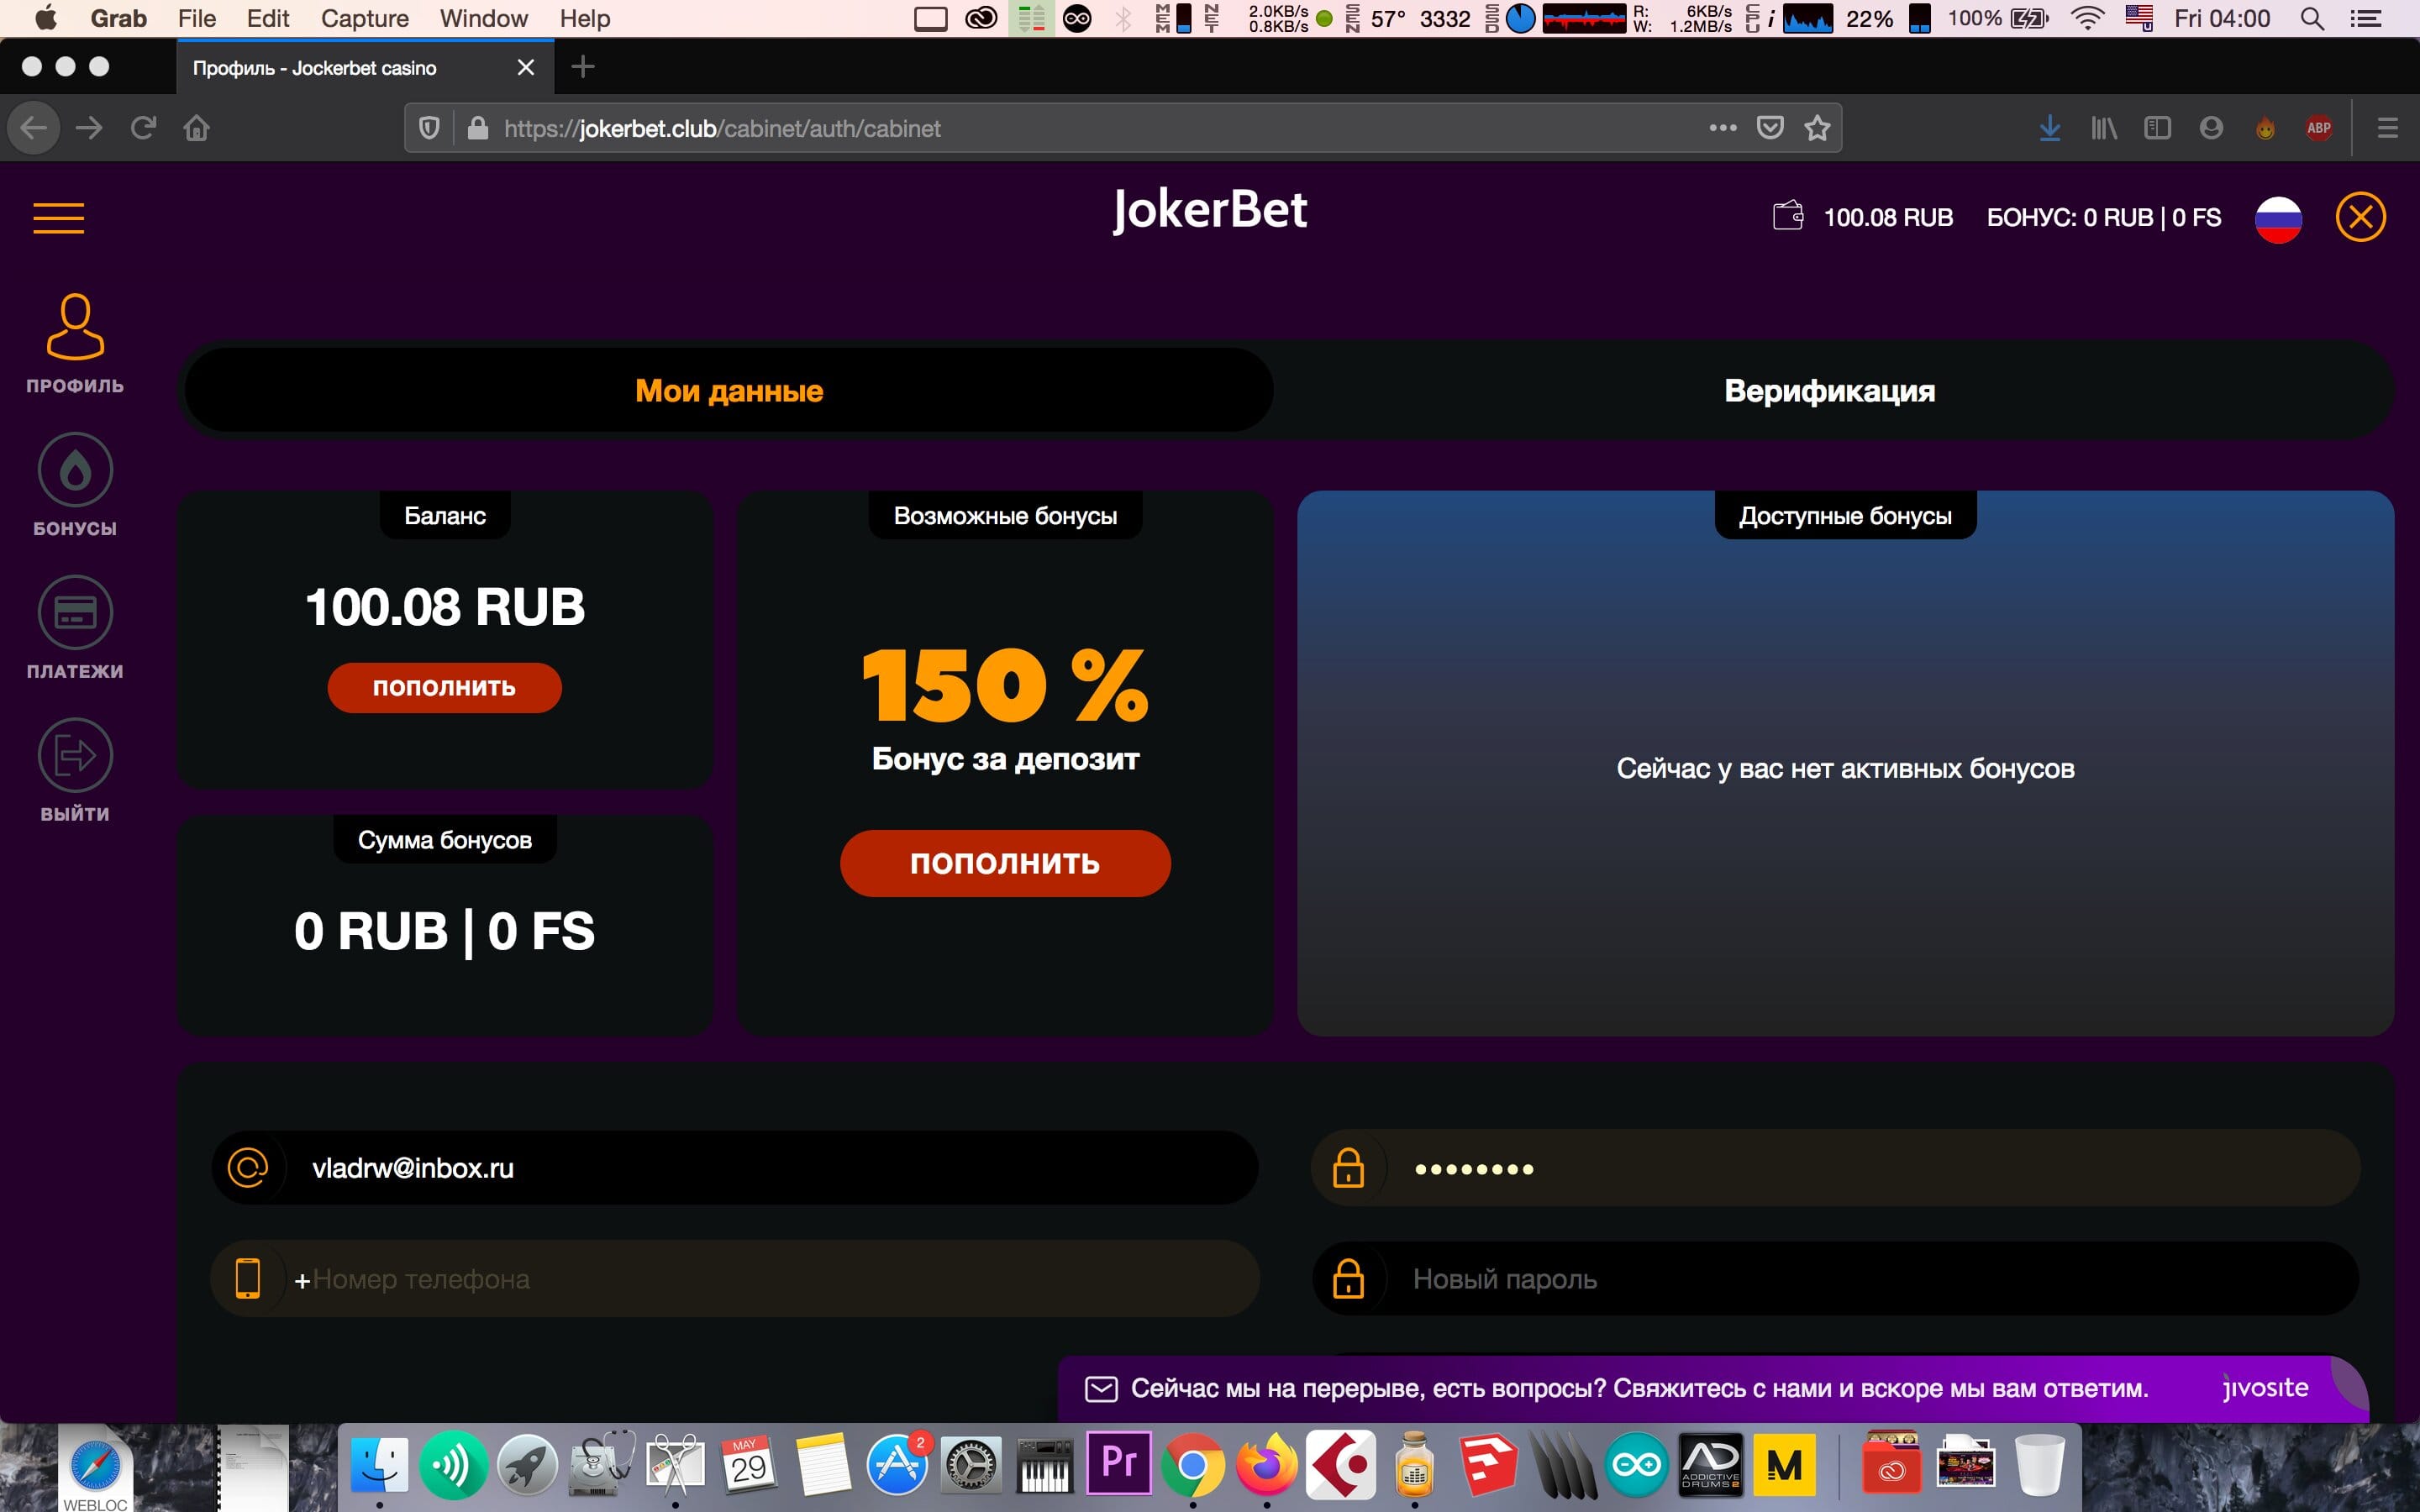
Task: Click the orange circled X close icon
Action: 2360,217
